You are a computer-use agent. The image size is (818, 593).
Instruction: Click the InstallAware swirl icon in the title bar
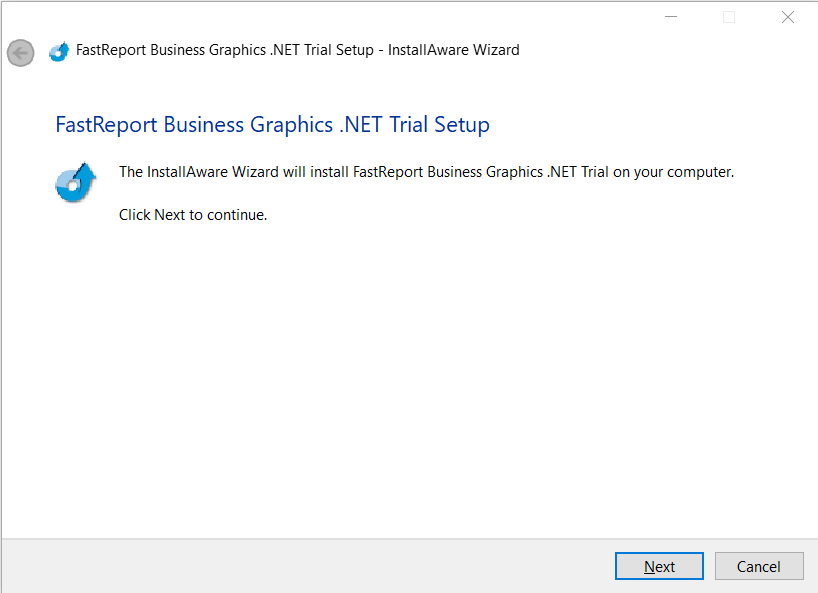click(x=58, y=50)
